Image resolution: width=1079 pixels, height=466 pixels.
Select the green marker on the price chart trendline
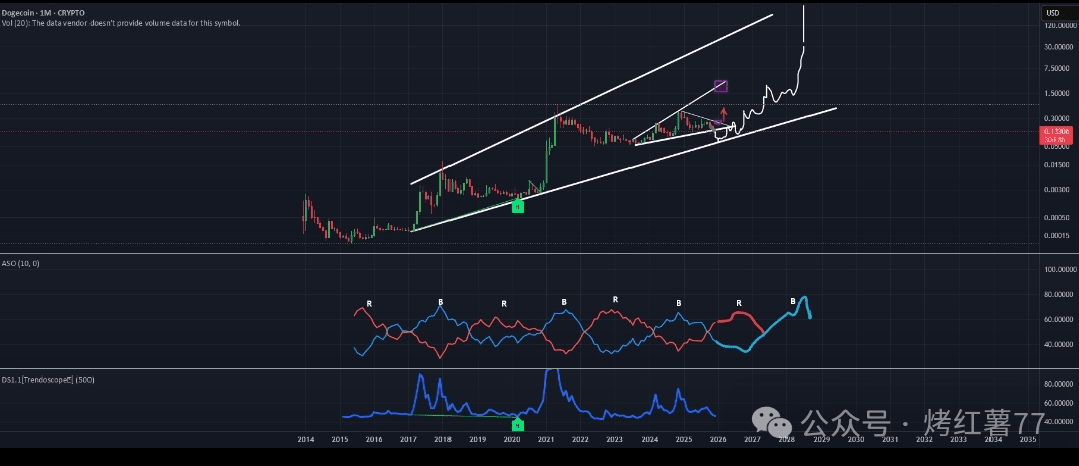[517, 206]
